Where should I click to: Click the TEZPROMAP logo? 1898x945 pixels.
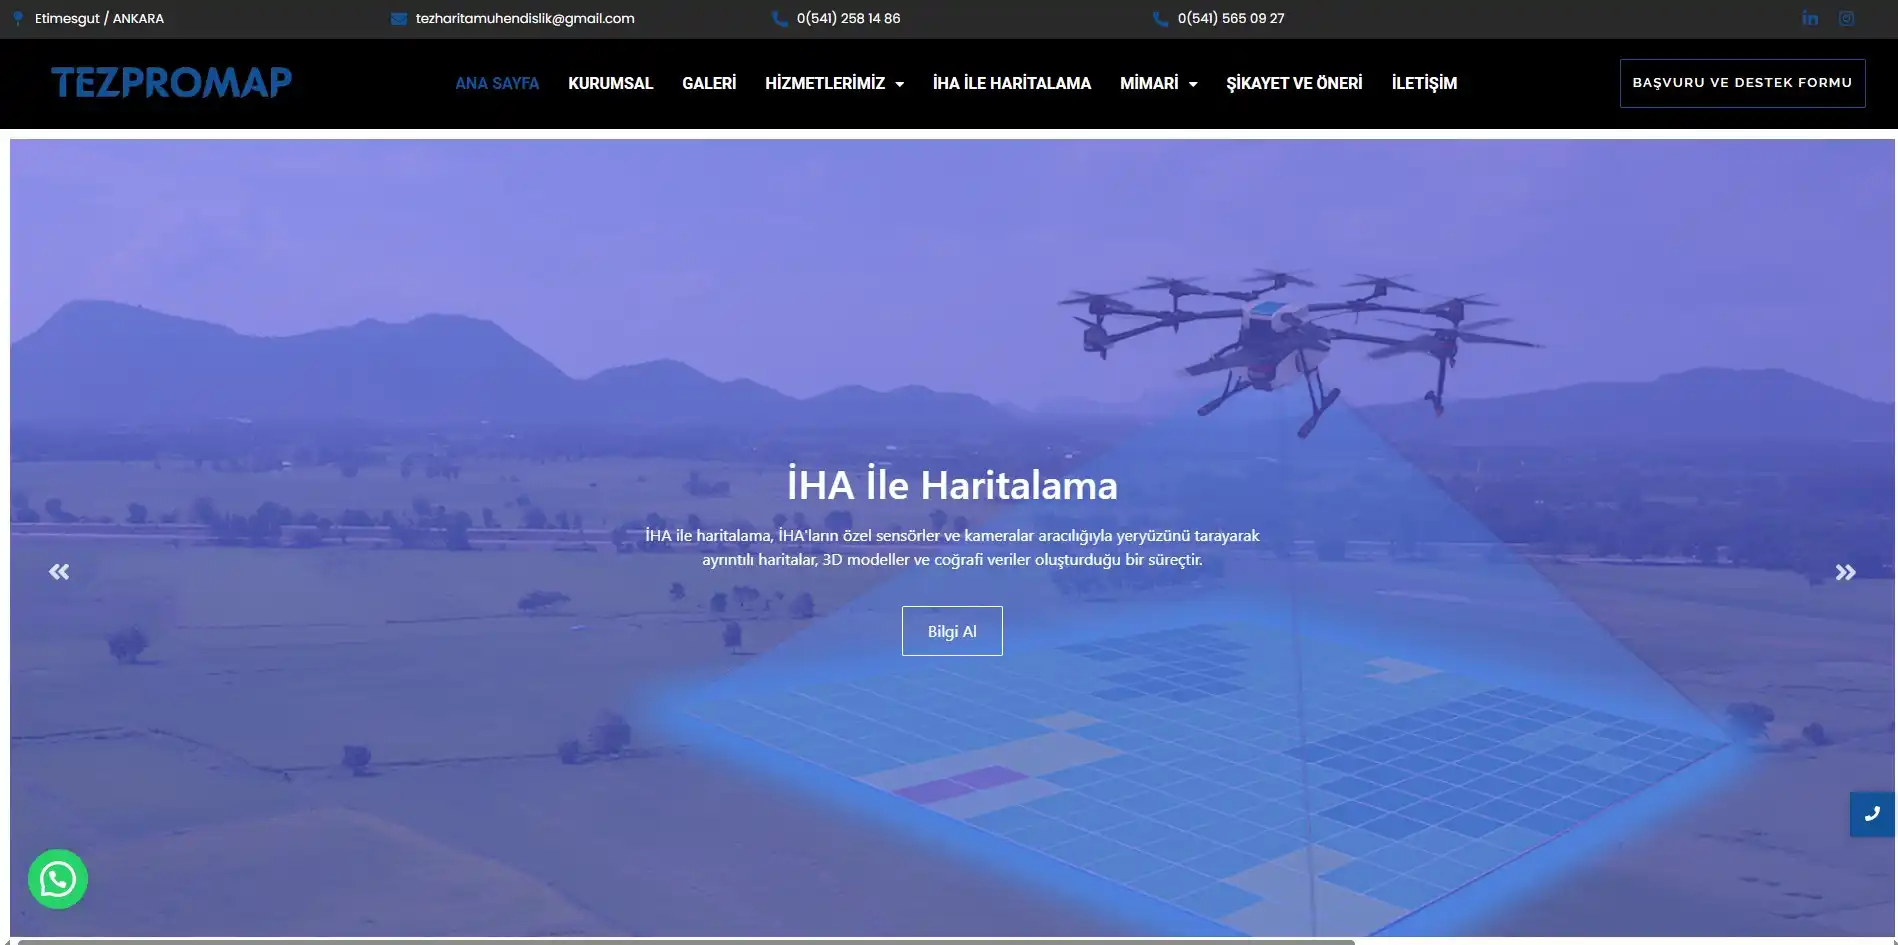point(171,82)
